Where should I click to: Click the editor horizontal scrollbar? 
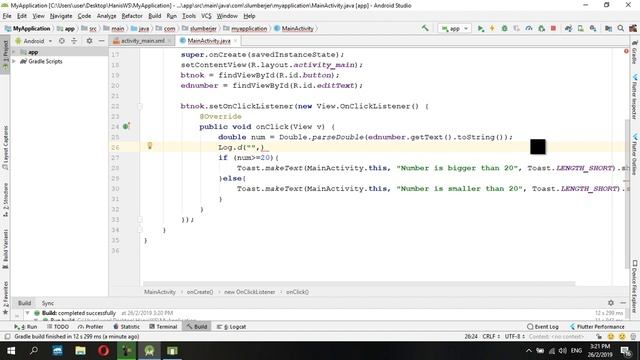(x=359, y=283)
